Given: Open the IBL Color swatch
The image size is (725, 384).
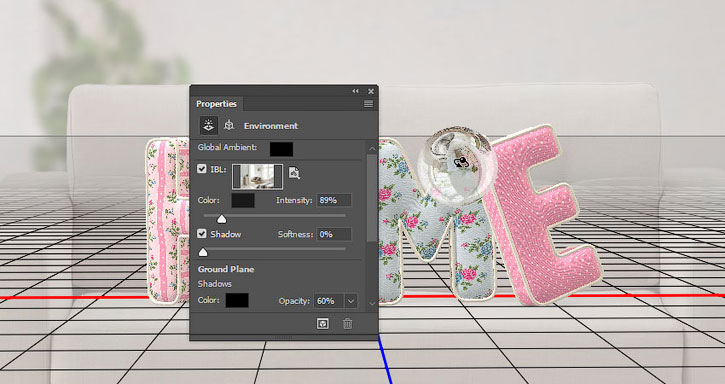Looking at the screenshot, I should [243, 200].
